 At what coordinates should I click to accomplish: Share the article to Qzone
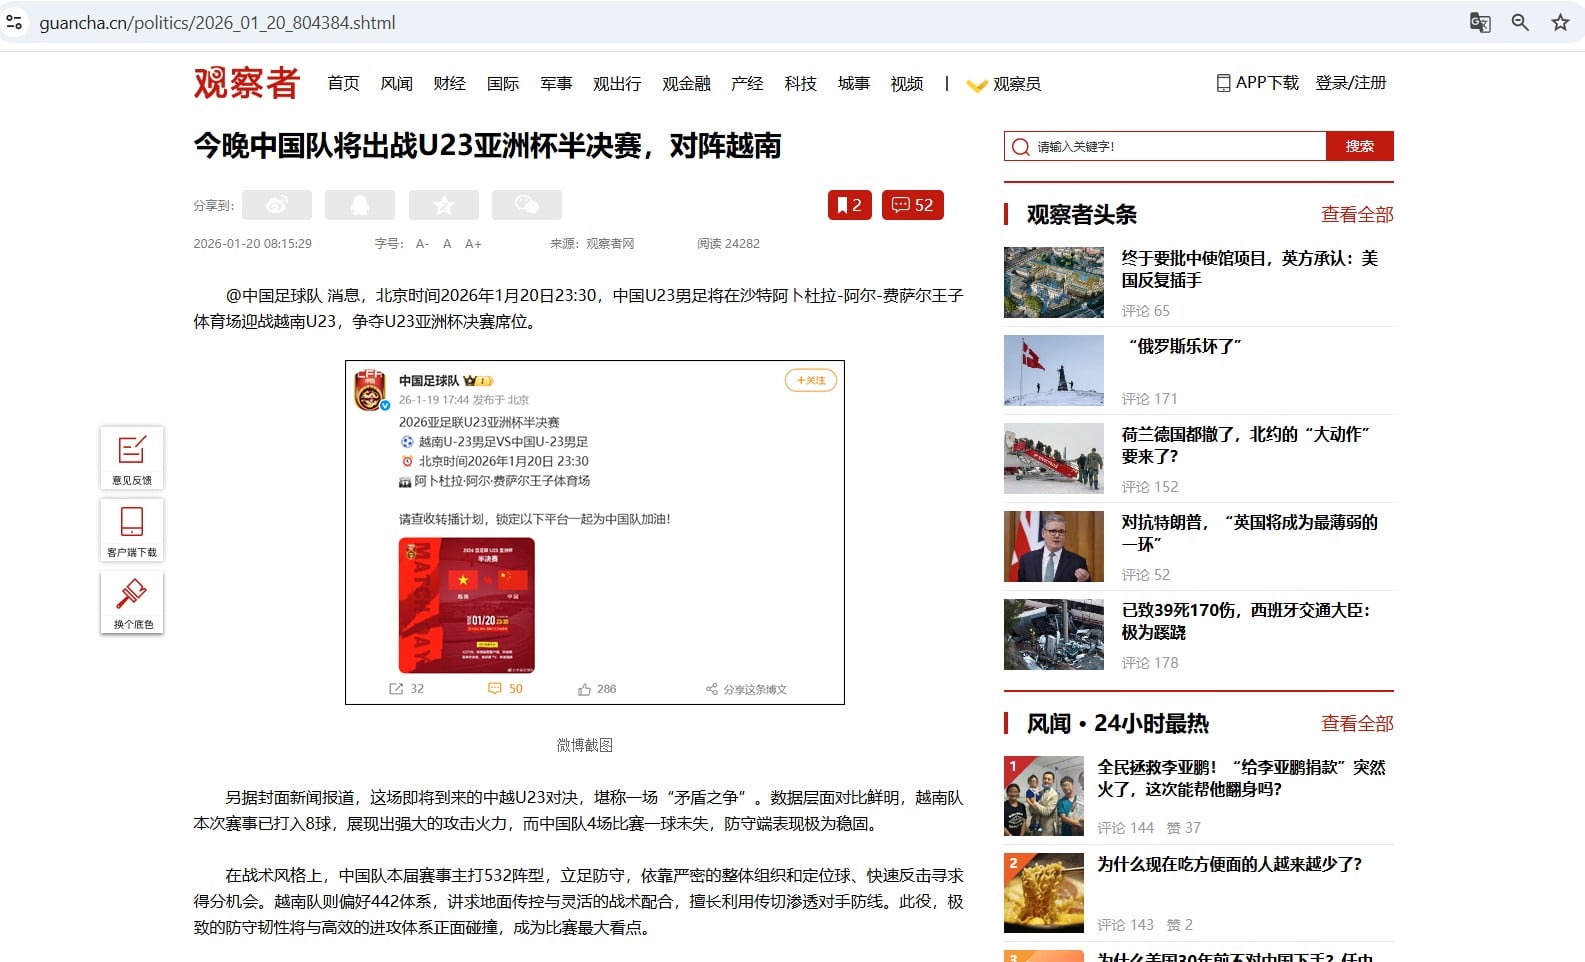point(444,205)
